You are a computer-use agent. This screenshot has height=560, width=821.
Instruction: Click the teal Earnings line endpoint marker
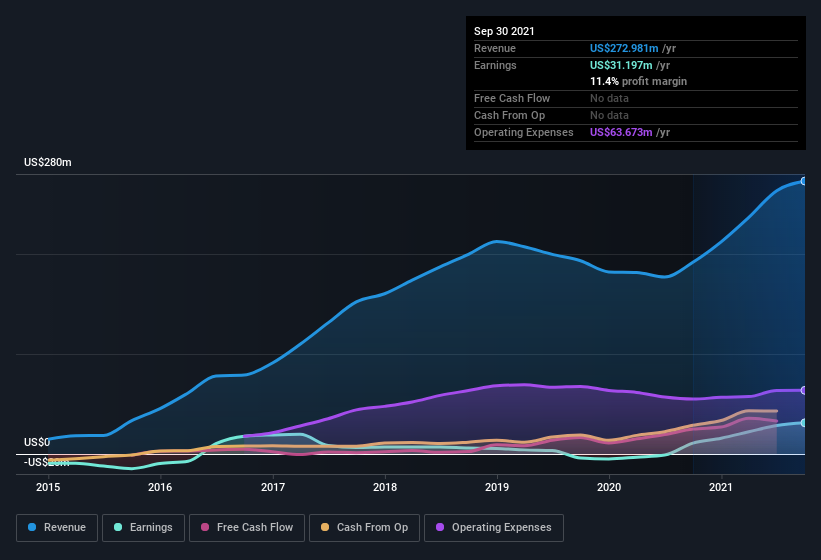tap(803, 423)
